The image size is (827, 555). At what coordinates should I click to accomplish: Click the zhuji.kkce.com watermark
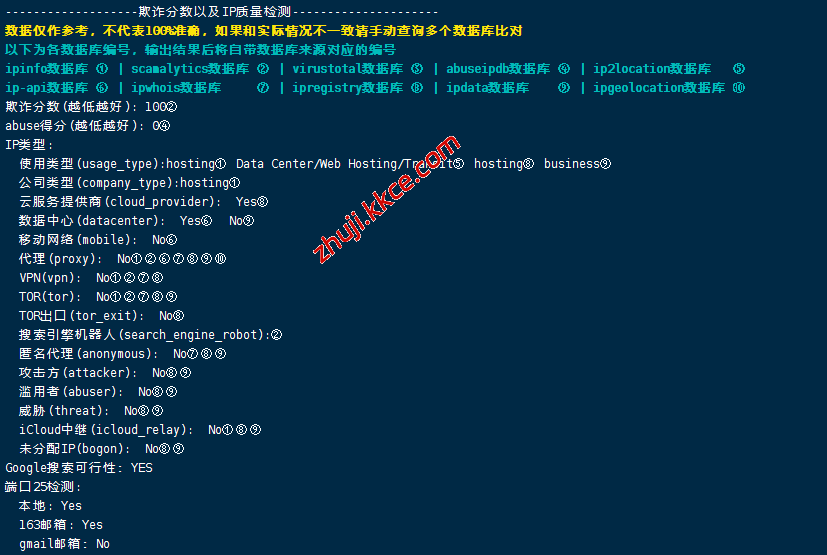387,198
